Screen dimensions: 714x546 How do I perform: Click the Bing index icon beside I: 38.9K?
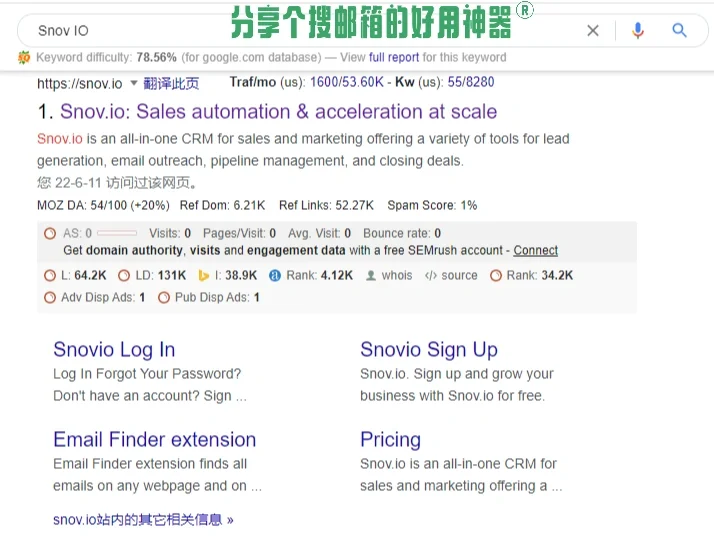pos(204,276)
